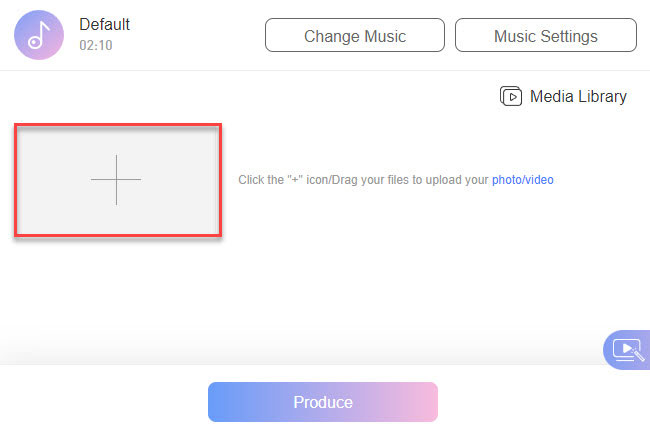
Task: Click the word 'Library' beside media icon
Action: pos(601,96)
